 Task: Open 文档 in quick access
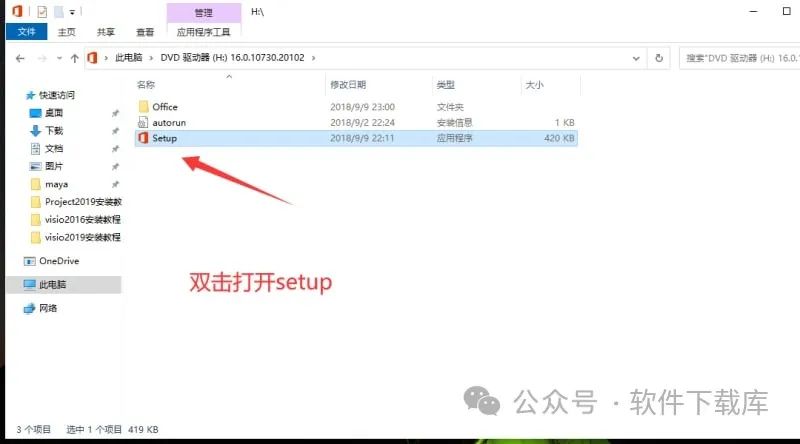[54, 149]
